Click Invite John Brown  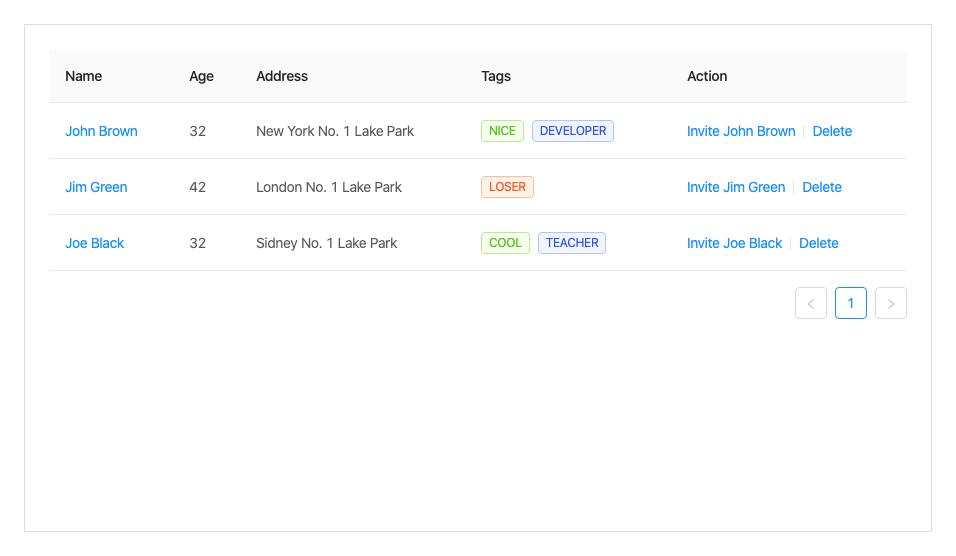click(x=741, y=131)
